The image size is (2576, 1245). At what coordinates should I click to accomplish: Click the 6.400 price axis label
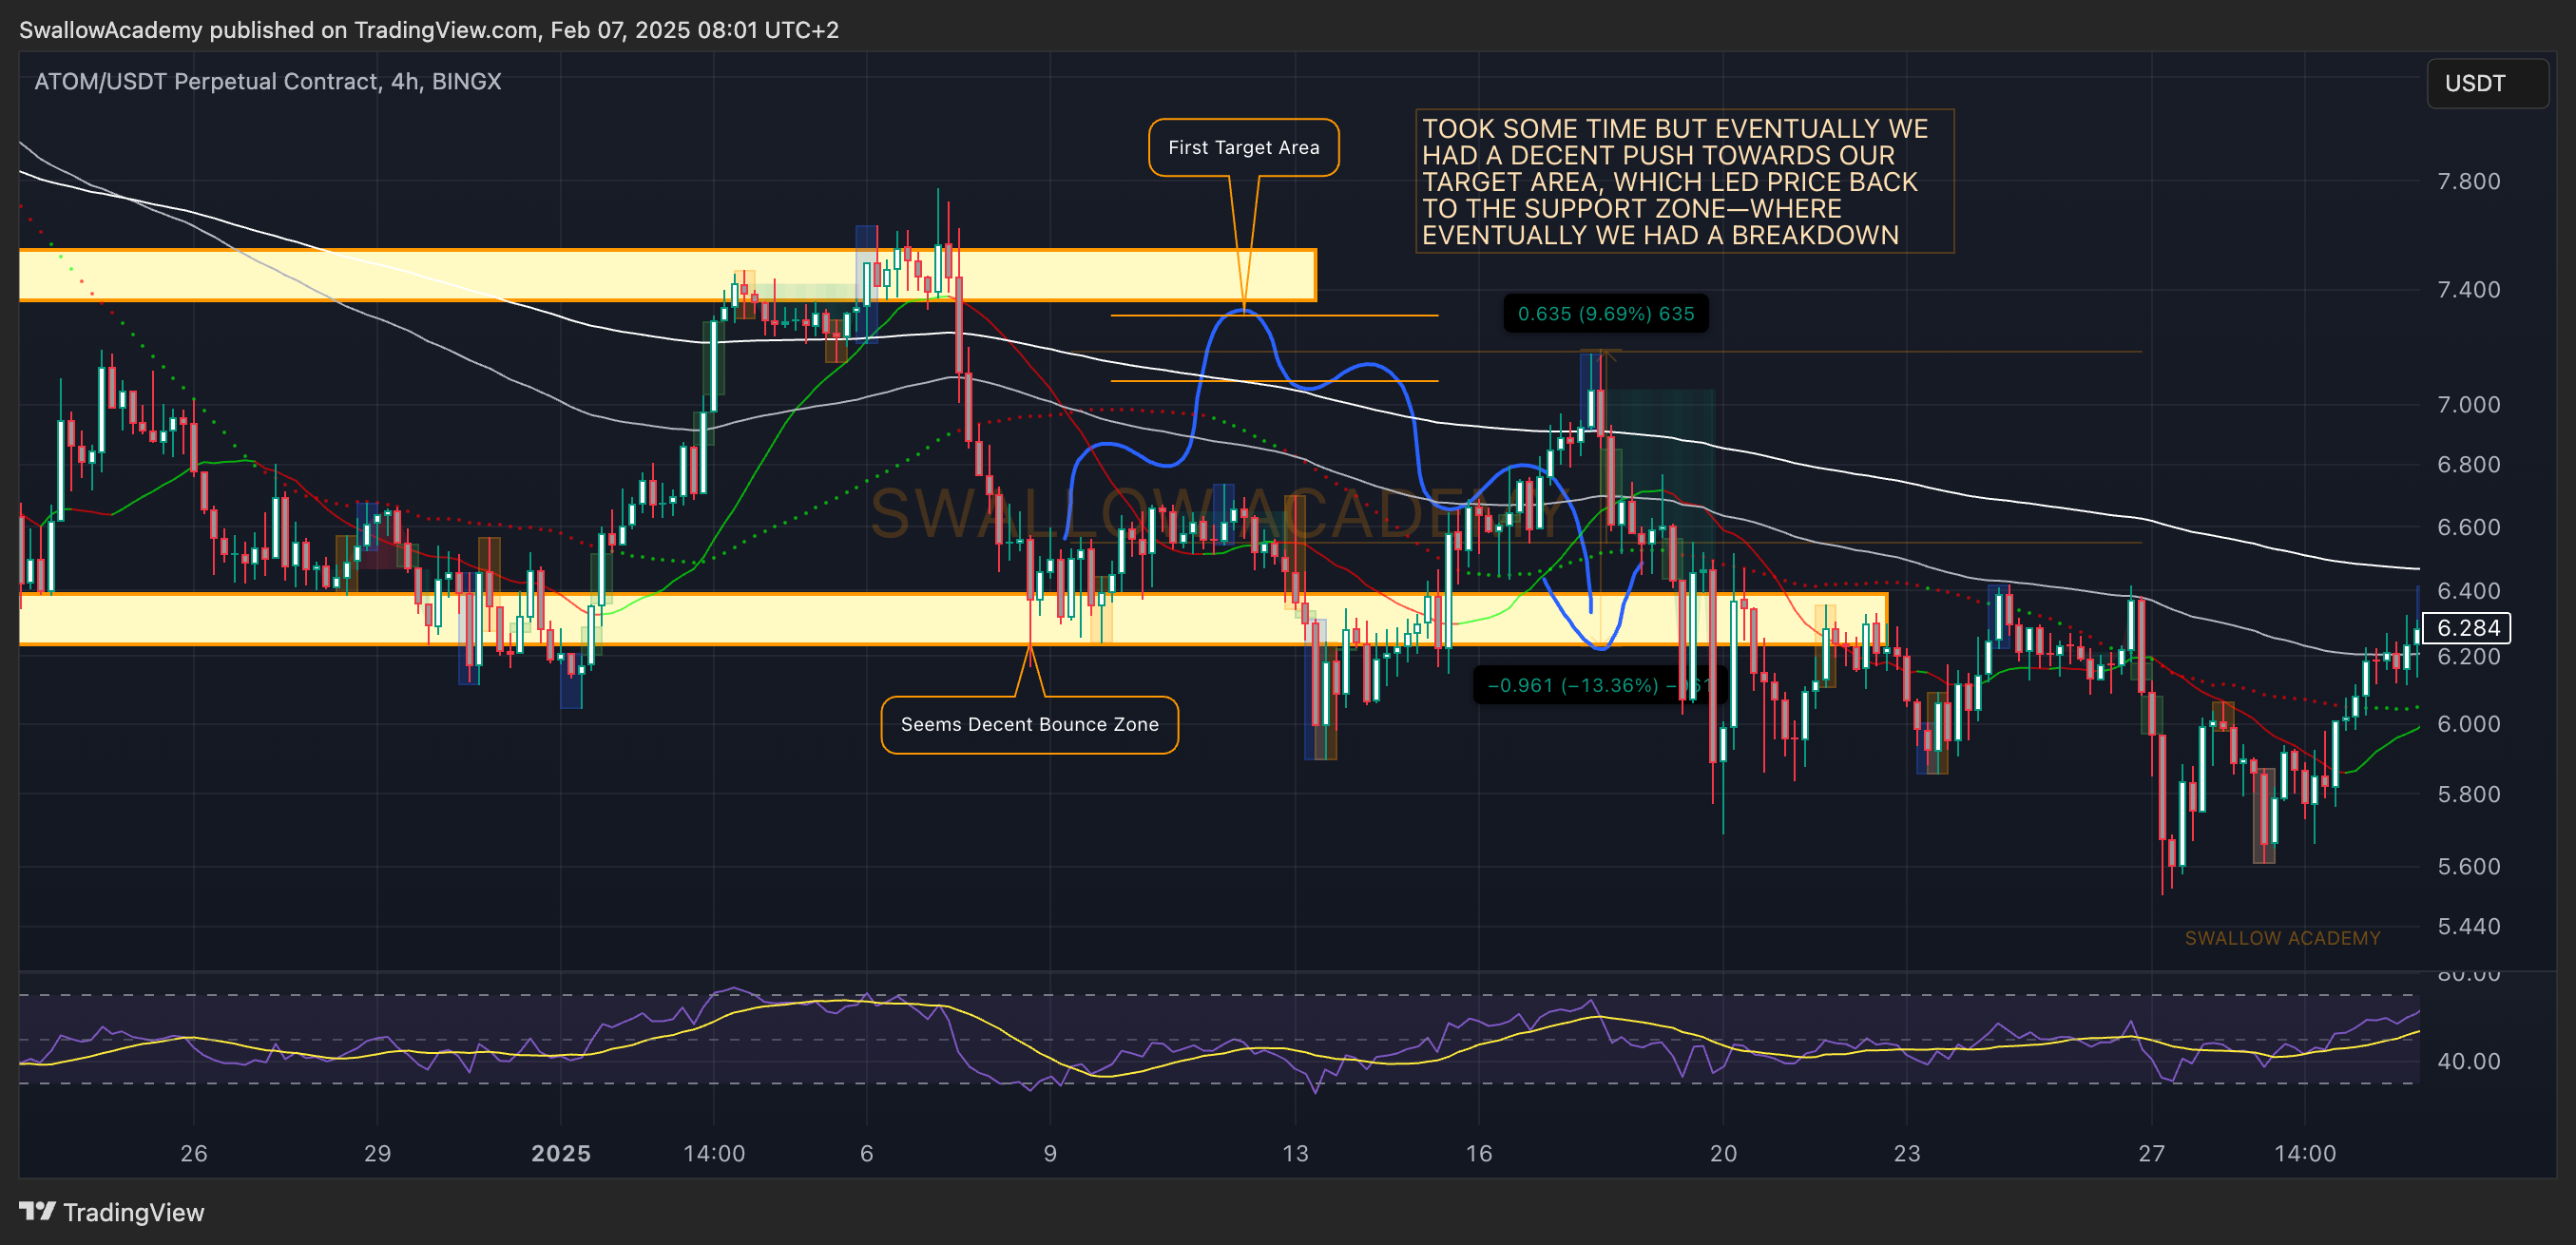click(2468, 590)
